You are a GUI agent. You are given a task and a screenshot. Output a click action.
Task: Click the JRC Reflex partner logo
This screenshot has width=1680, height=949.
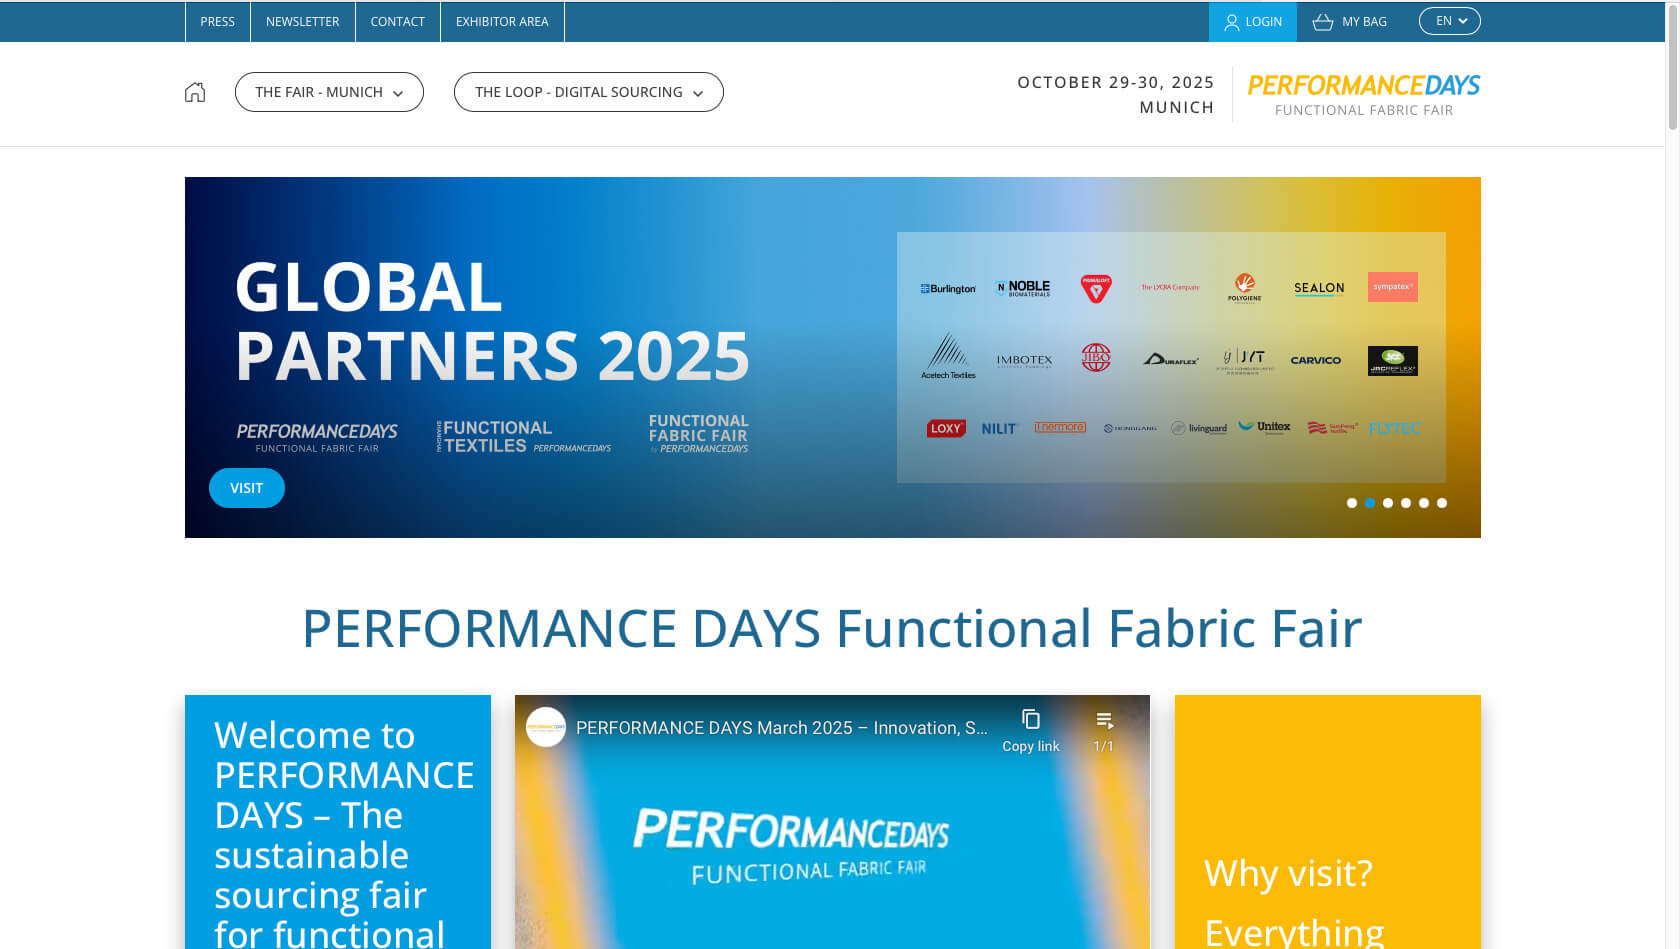click(1393, 361)
